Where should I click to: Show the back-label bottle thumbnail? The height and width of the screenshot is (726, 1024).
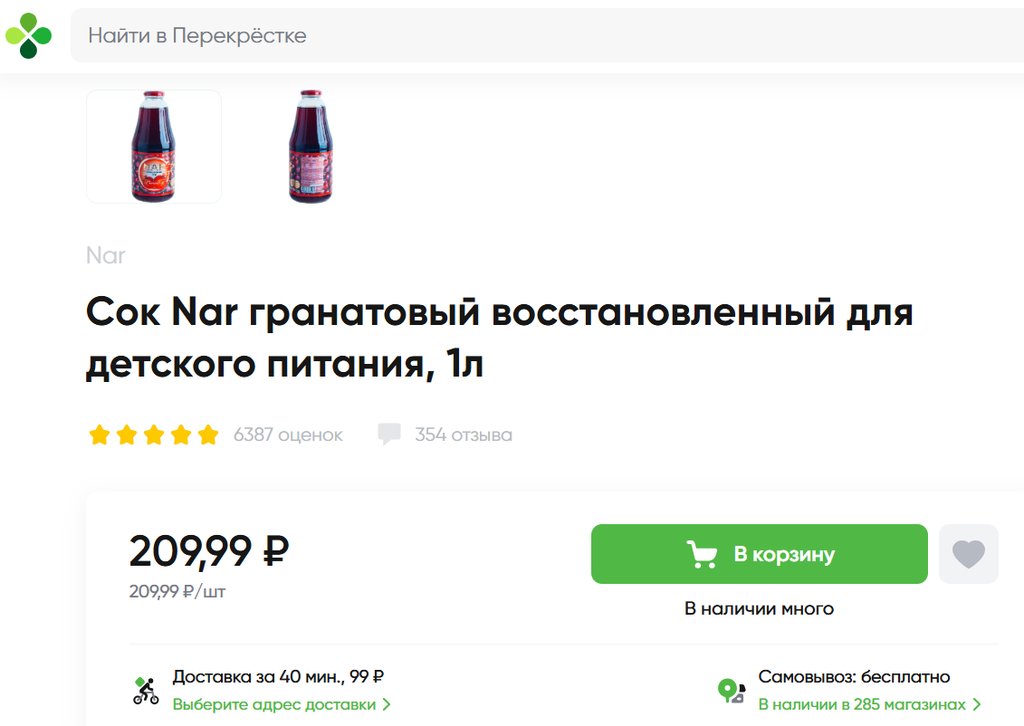pyautogui.click(x=310, y=146)
